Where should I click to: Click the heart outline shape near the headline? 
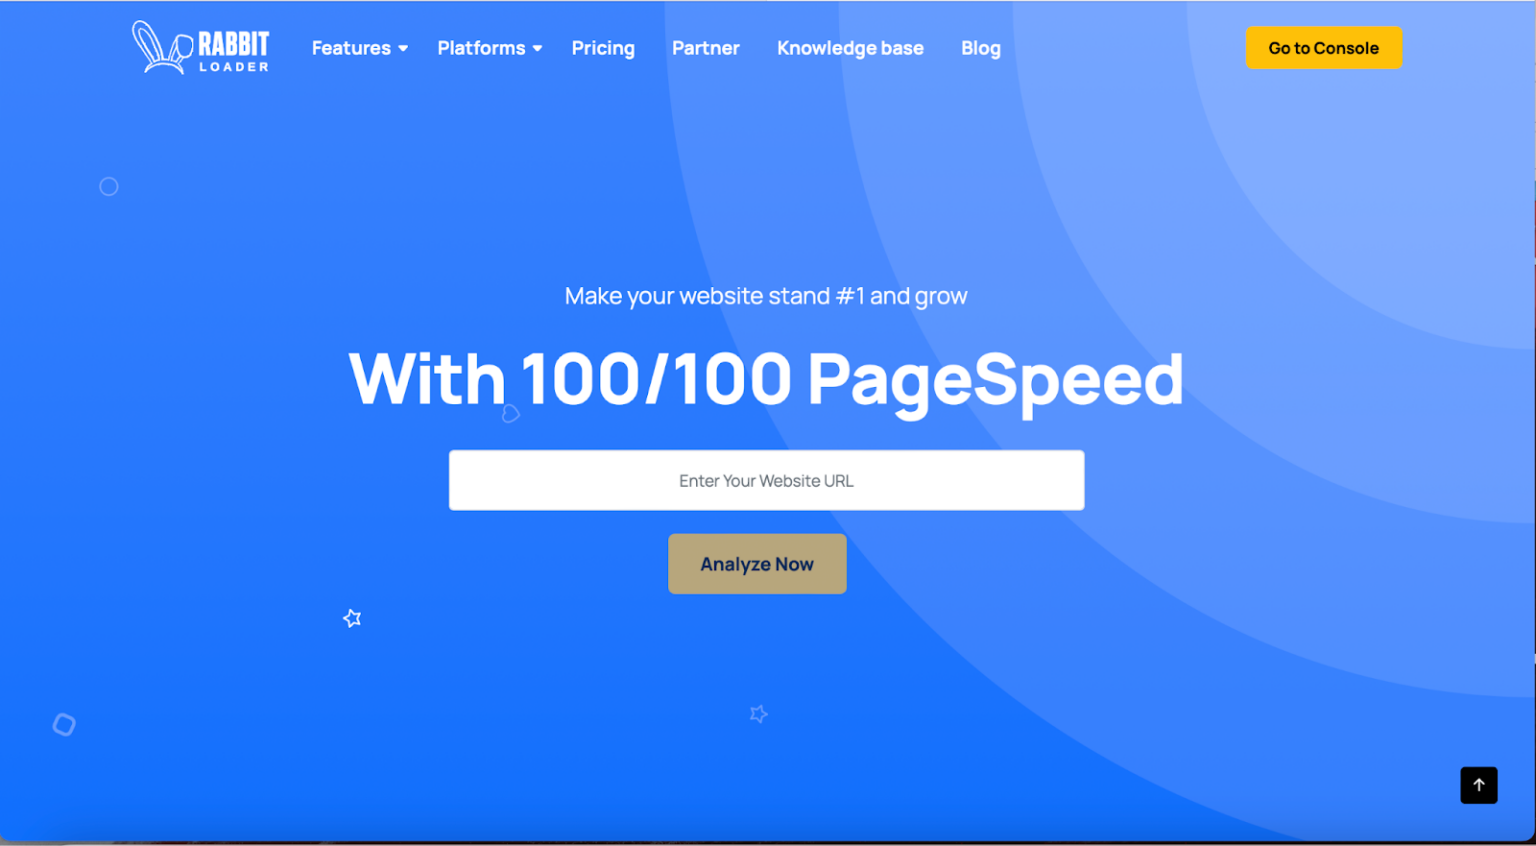511,413
